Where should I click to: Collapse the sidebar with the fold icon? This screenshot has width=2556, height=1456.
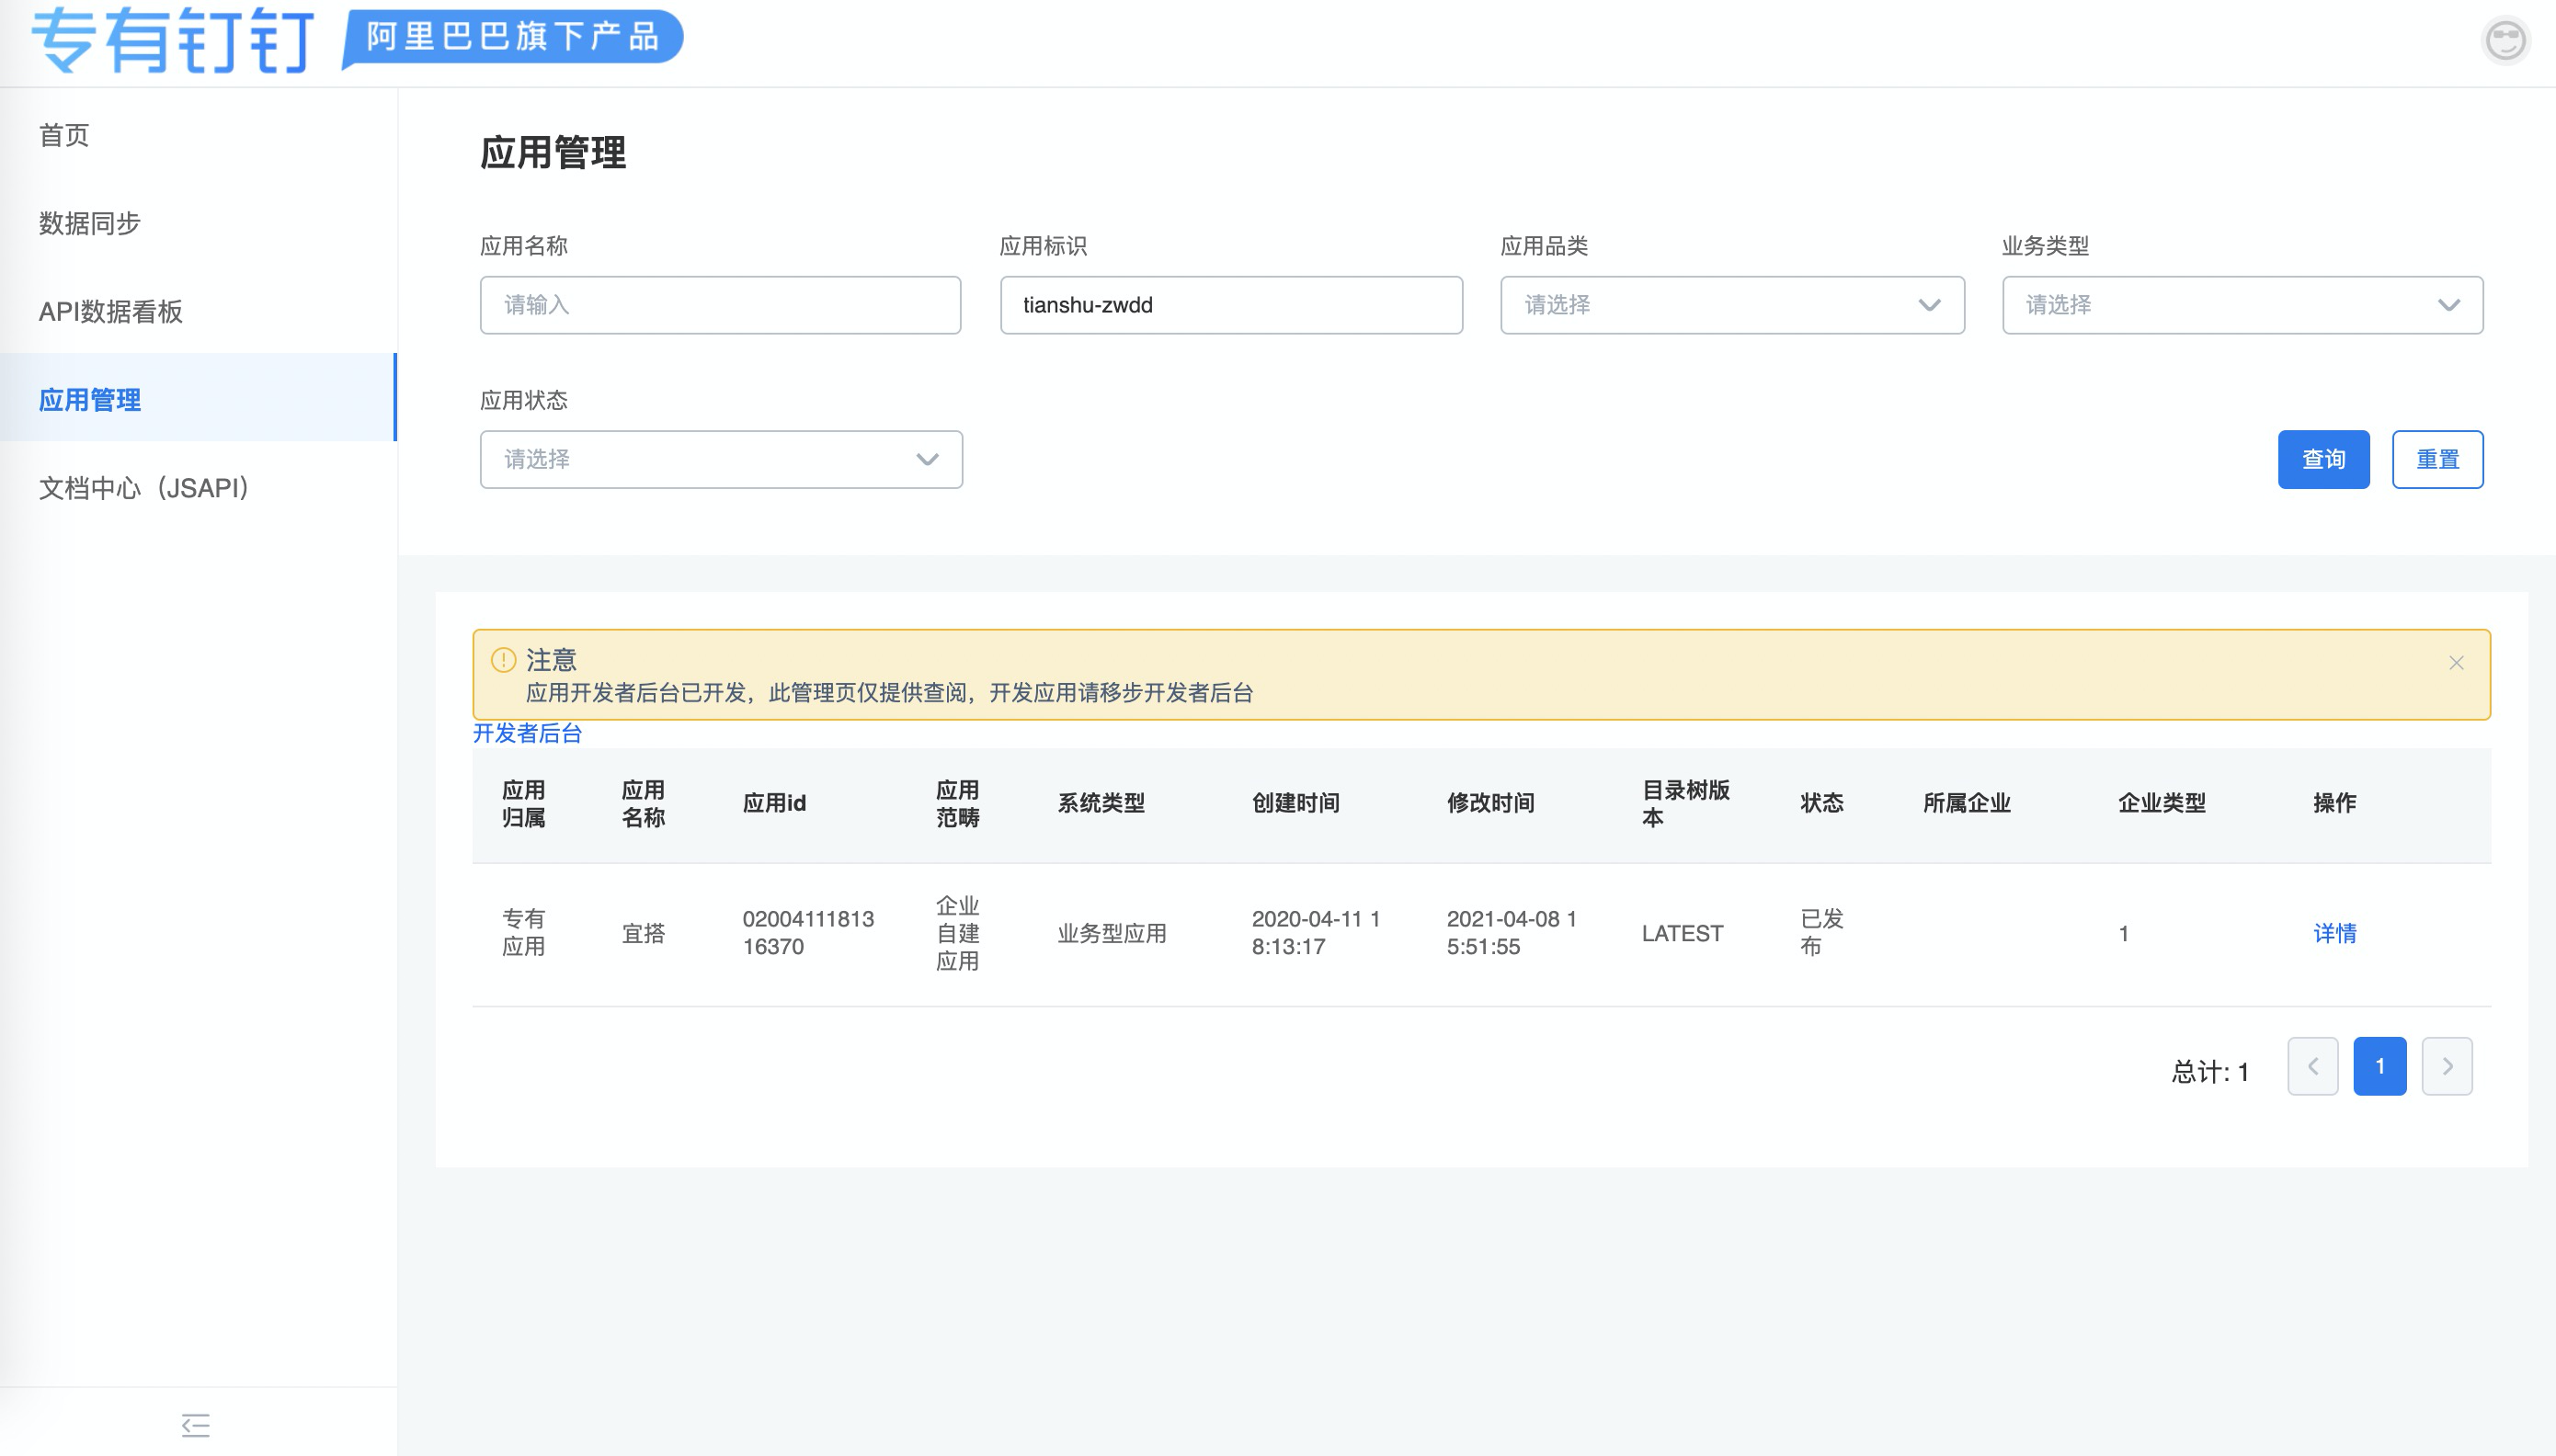196,1424
